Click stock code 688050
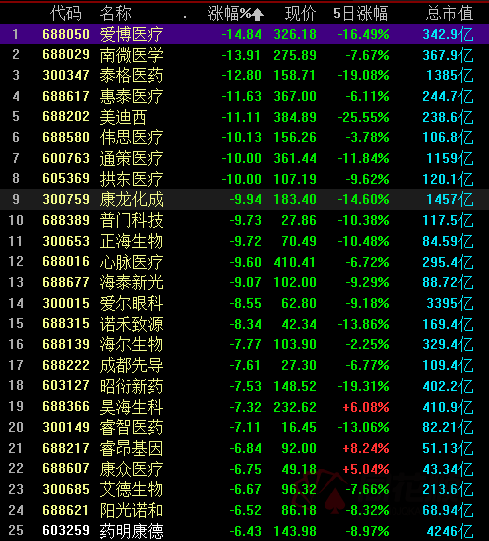The image size is (489, 541). coord(66,34)
